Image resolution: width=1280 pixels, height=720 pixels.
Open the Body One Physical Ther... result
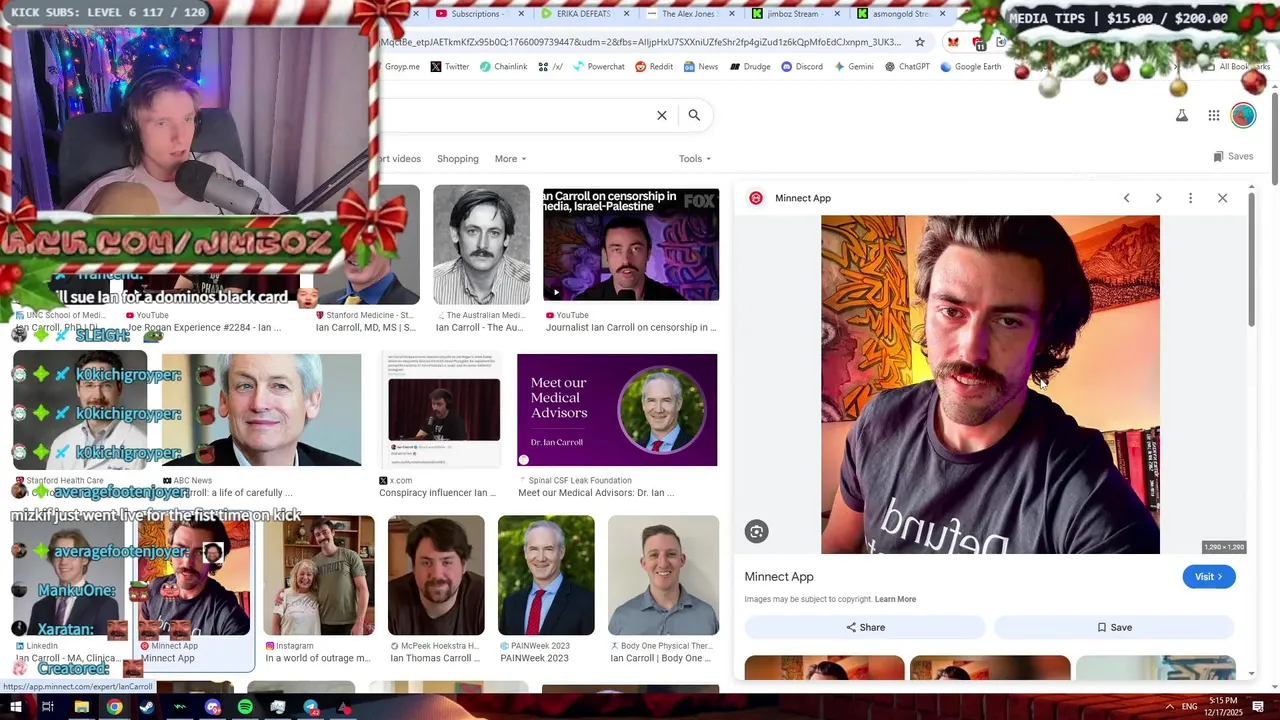point(664,576)
